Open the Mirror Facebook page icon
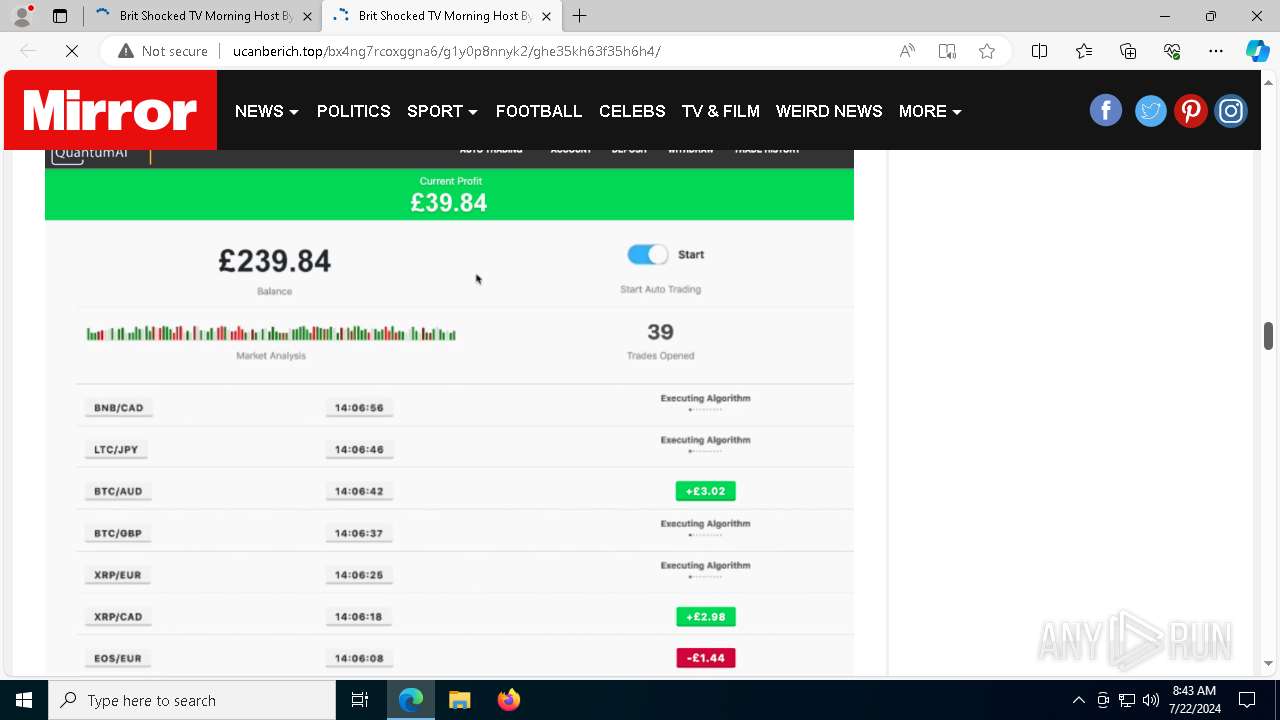The height and width of the screenshot is (720, 1280). coord(1106,111)
